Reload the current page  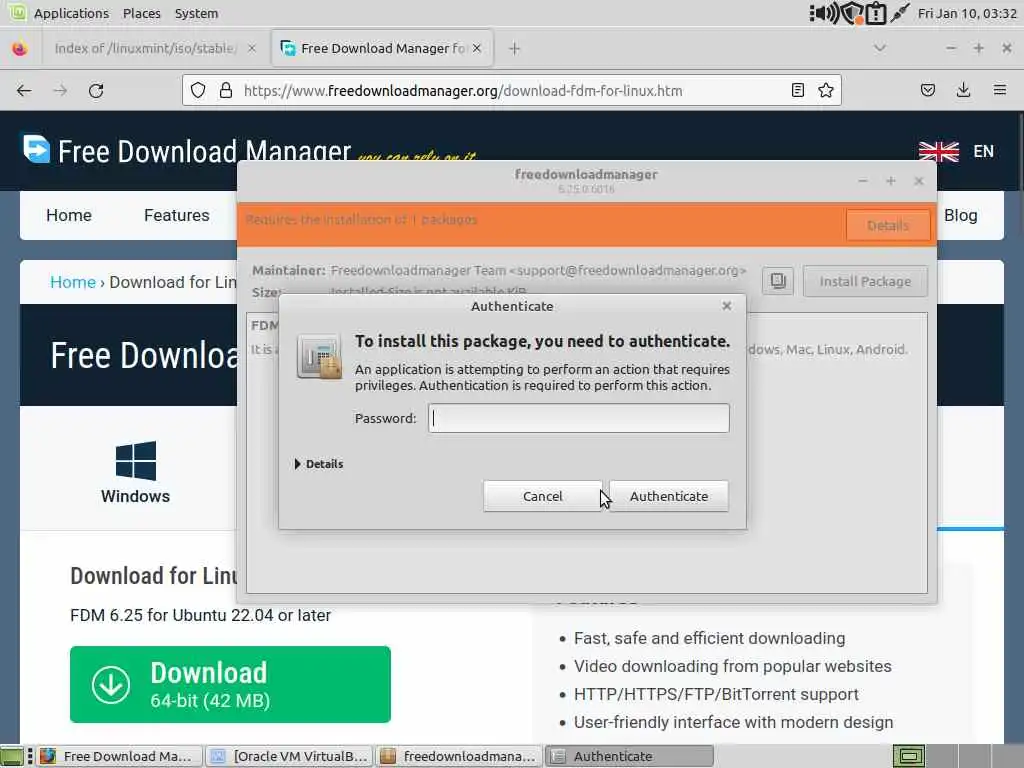pyautogui.click(x=96, y=91)
